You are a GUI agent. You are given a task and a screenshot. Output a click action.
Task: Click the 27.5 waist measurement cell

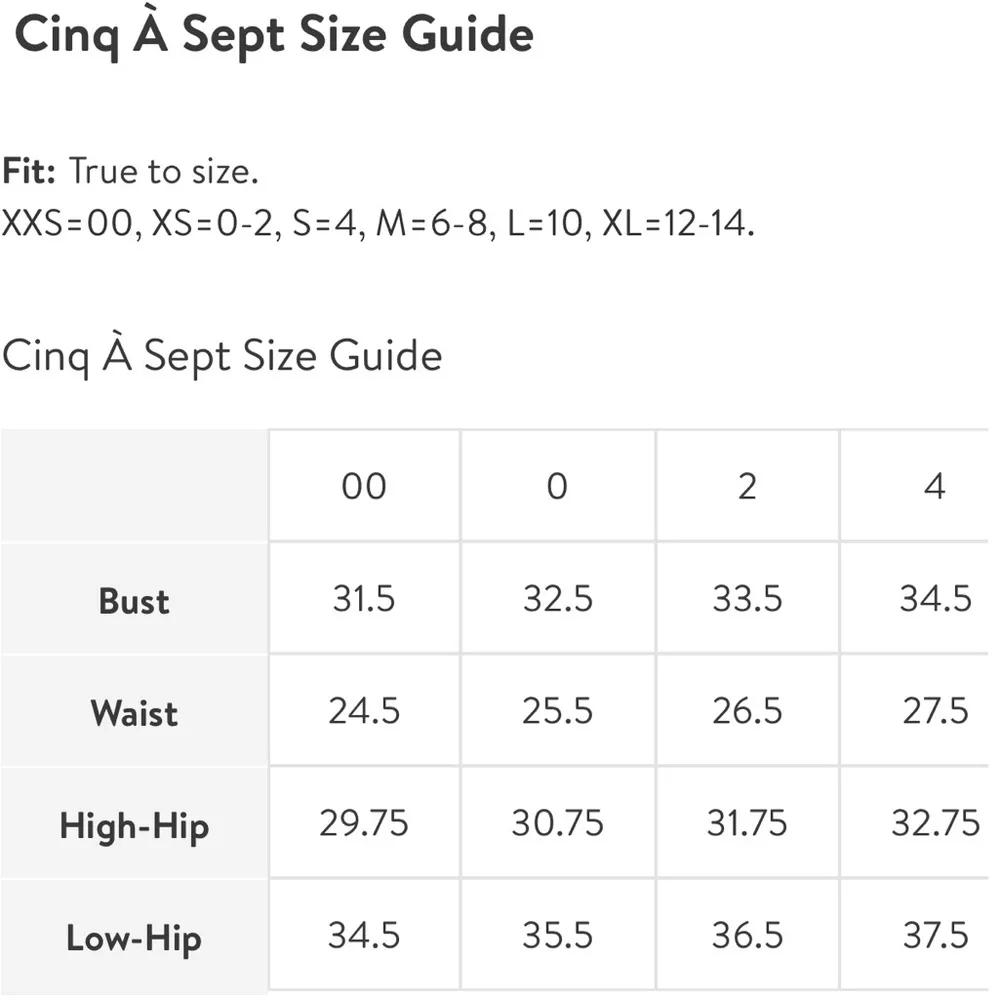tap(934, 711)
